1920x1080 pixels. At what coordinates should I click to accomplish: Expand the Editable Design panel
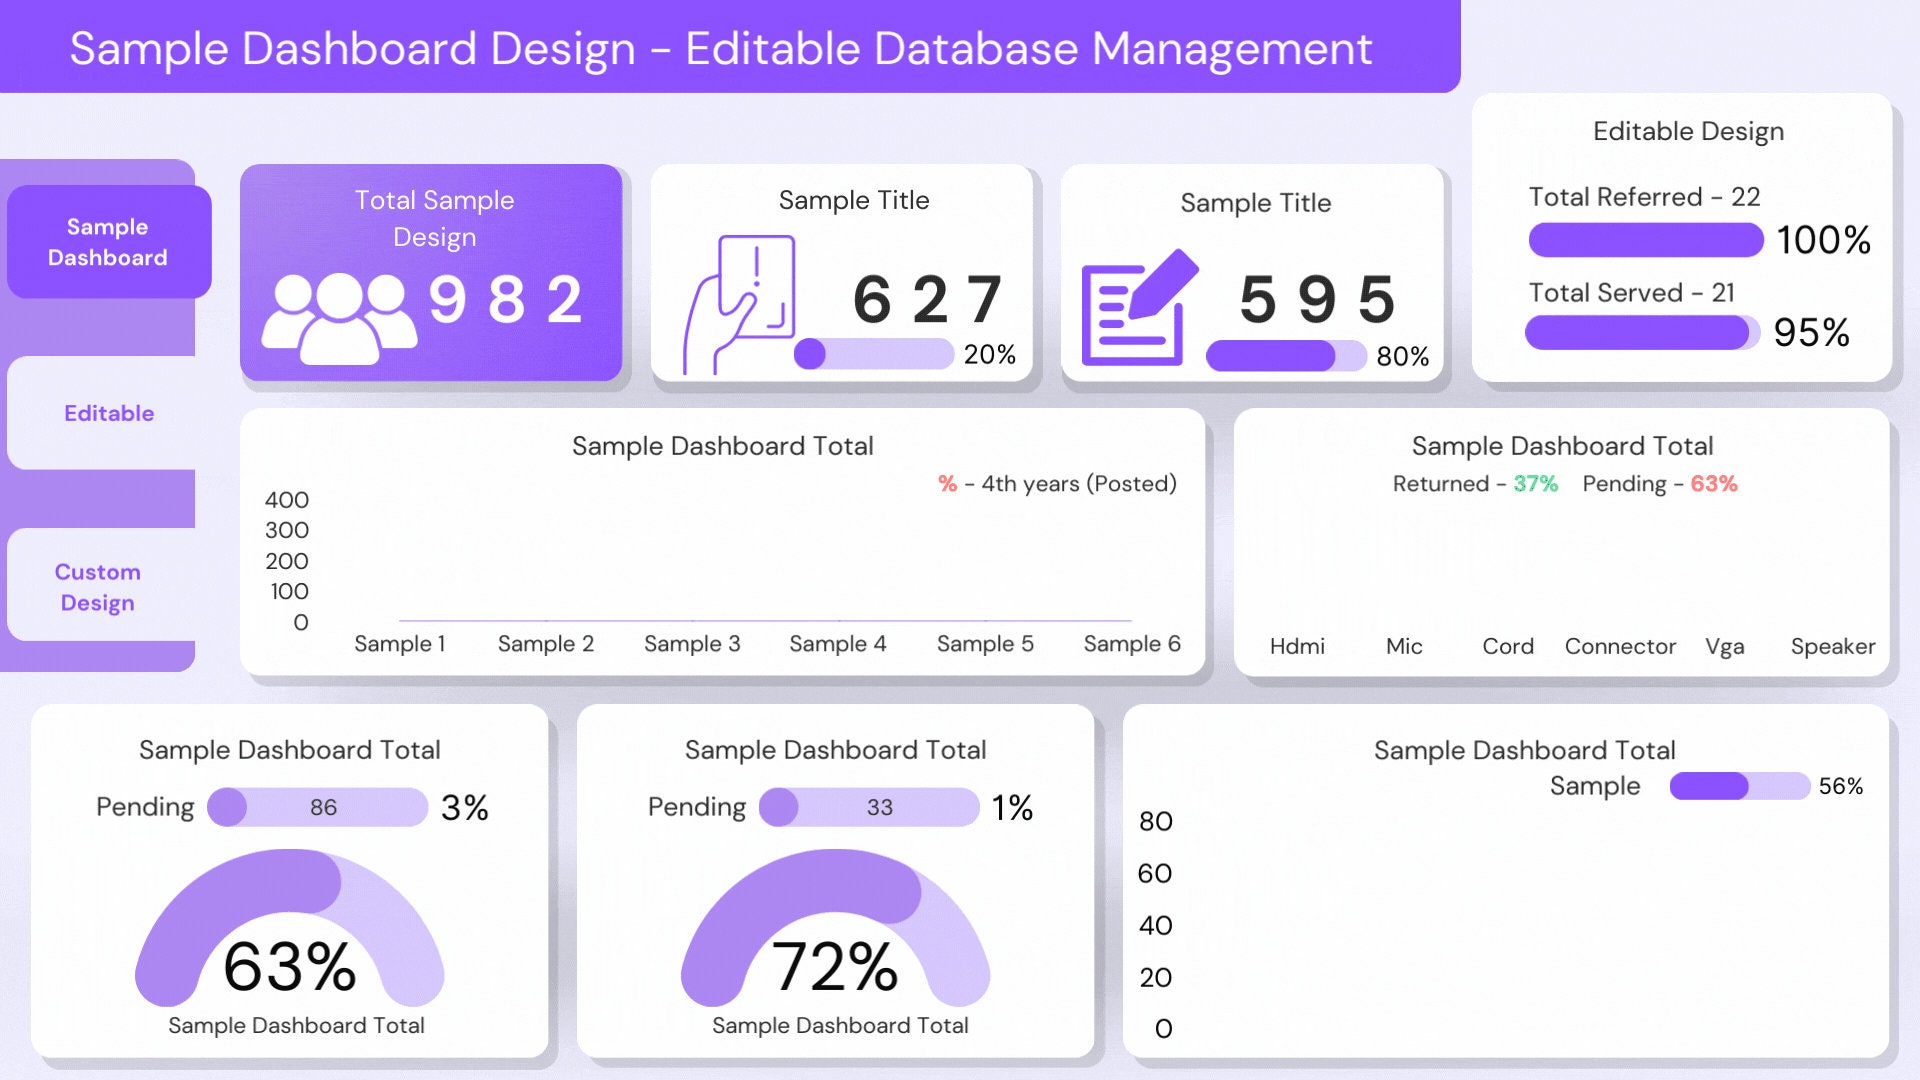tap(1686, 131)
